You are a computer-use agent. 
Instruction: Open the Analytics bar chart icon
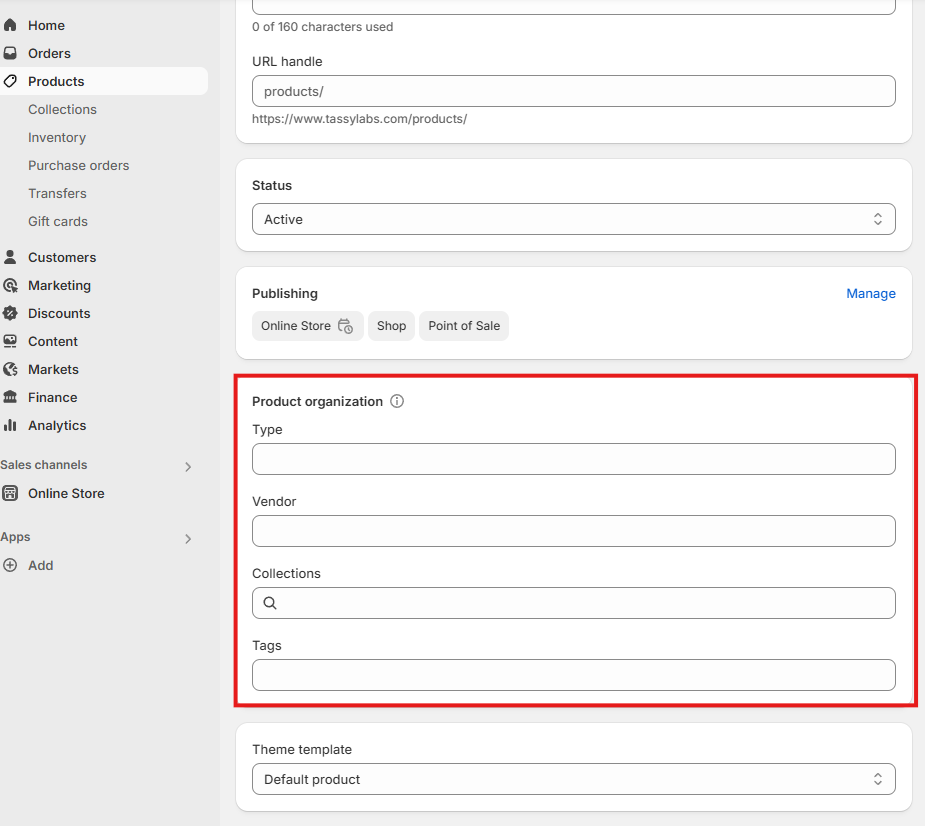[x=10, y=425]
